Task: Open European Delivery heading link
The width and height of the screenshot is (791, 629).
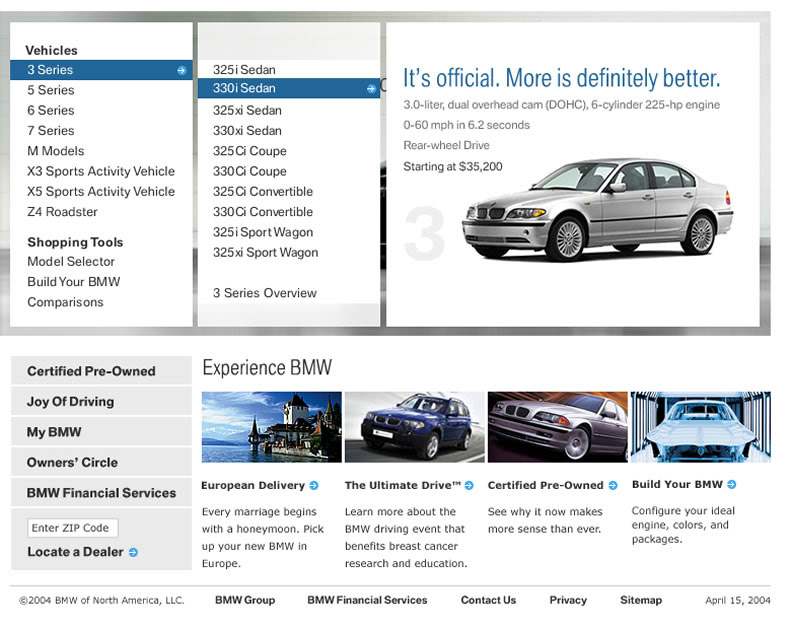Action: [253, 485]
